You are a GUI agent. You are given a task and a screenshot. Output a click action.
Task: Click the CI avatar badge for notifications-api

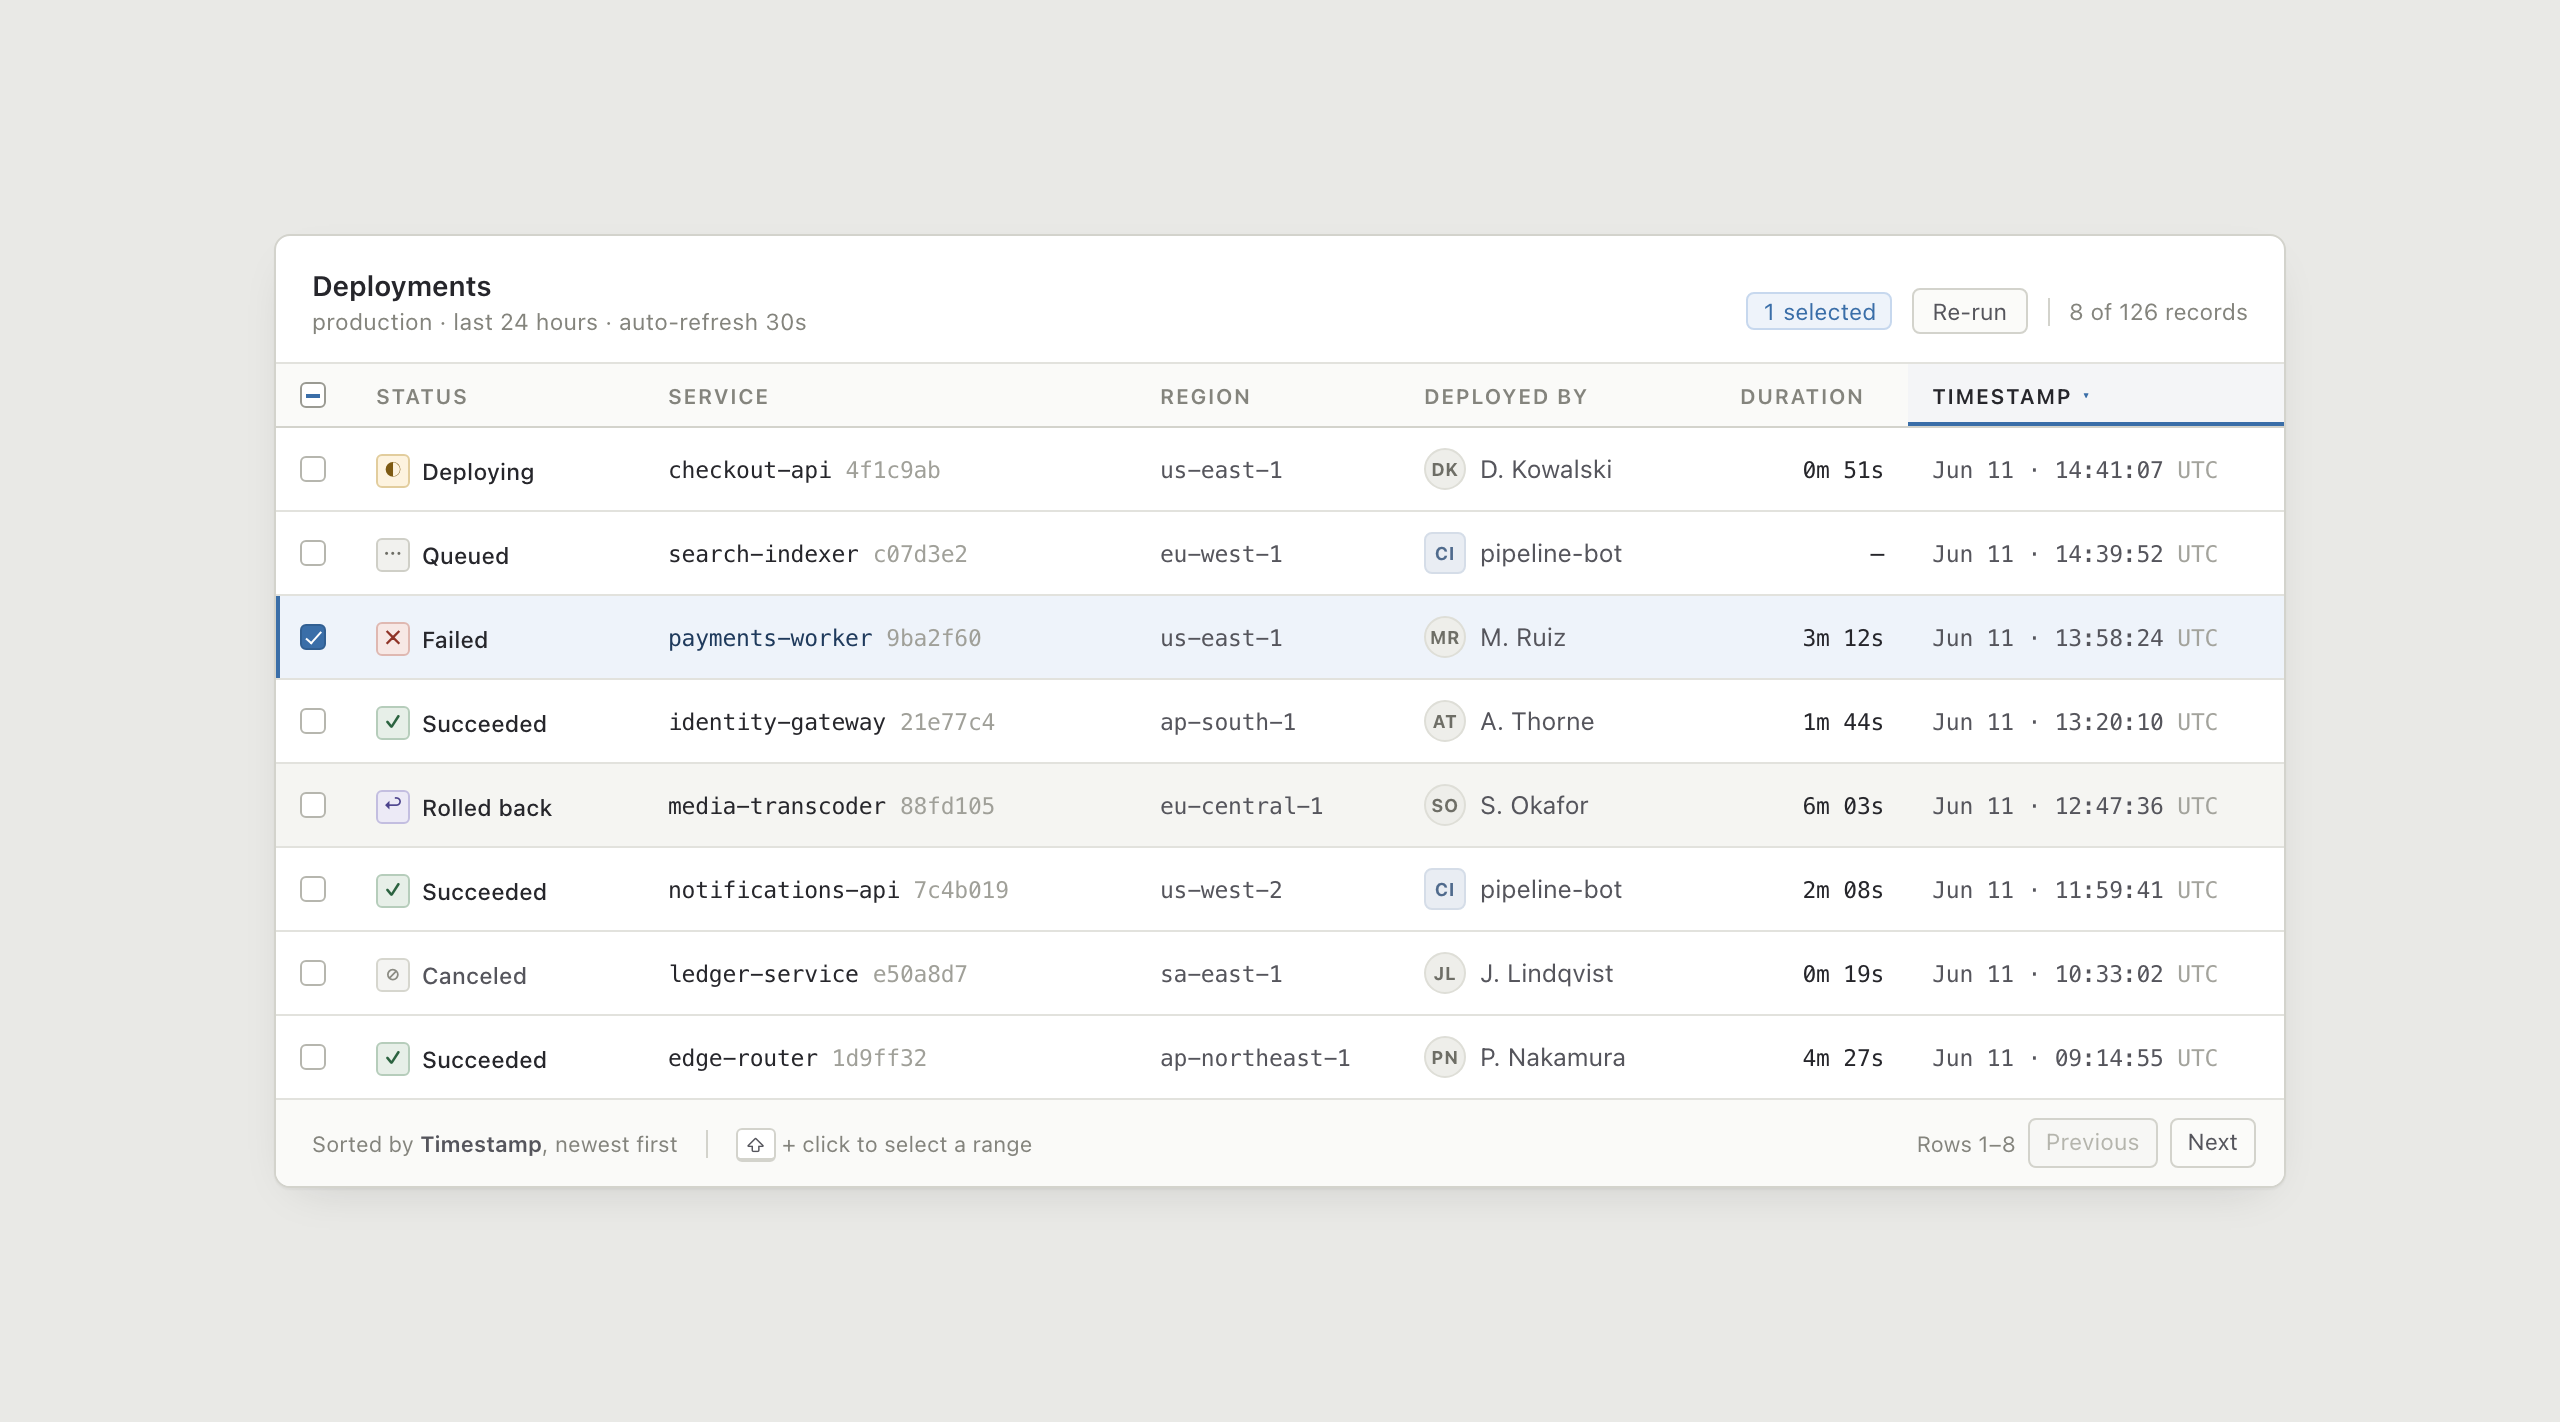(x=1444, y=890)
